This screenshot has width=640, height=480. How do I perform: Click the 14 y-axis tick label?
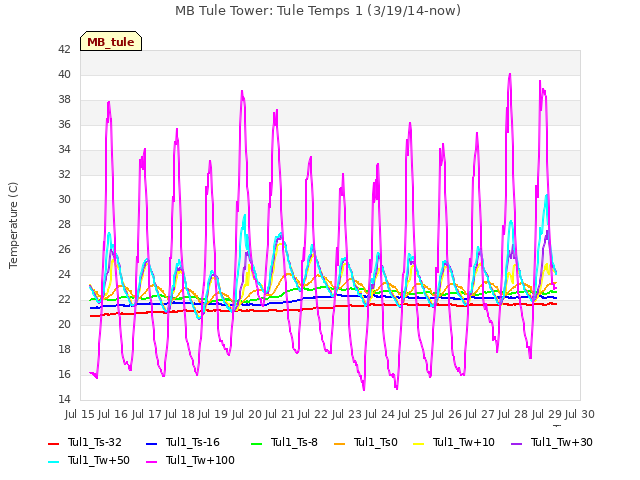(64, 399)
